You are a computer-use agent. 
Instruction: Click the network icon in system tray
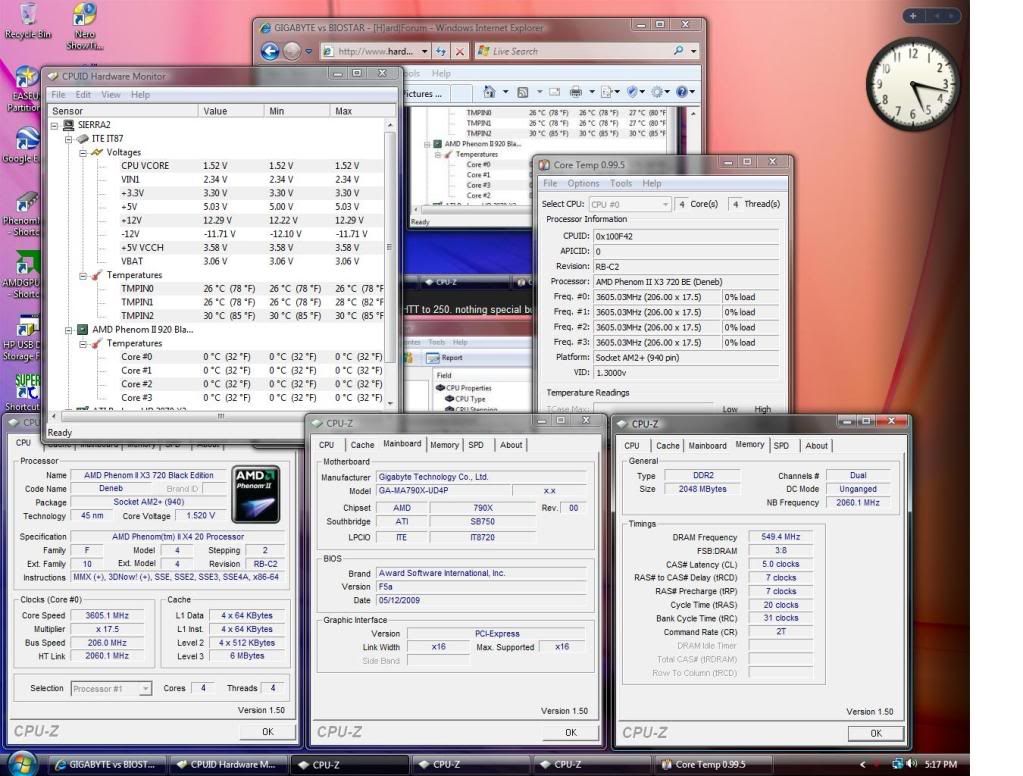point(898,764)
